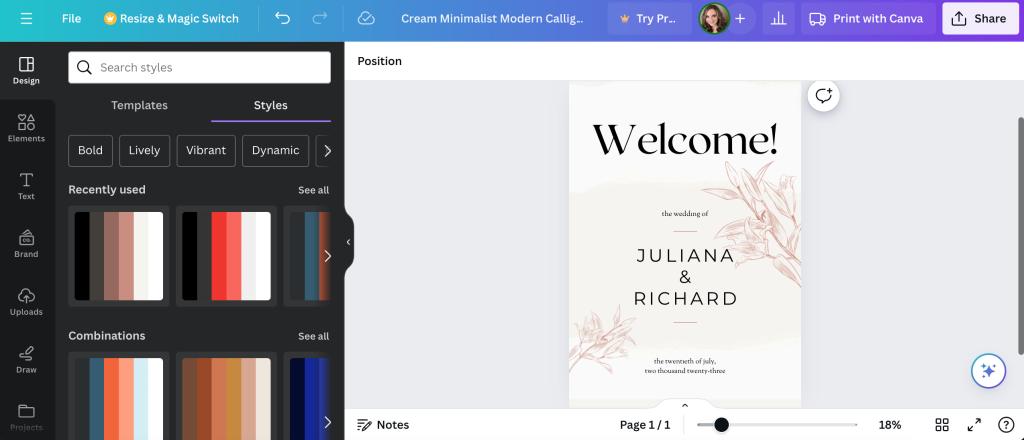Open the hamburger main menu
The width and height of the screenshot is (1024, 440).
pyautogui.click(x=26, y=18)
